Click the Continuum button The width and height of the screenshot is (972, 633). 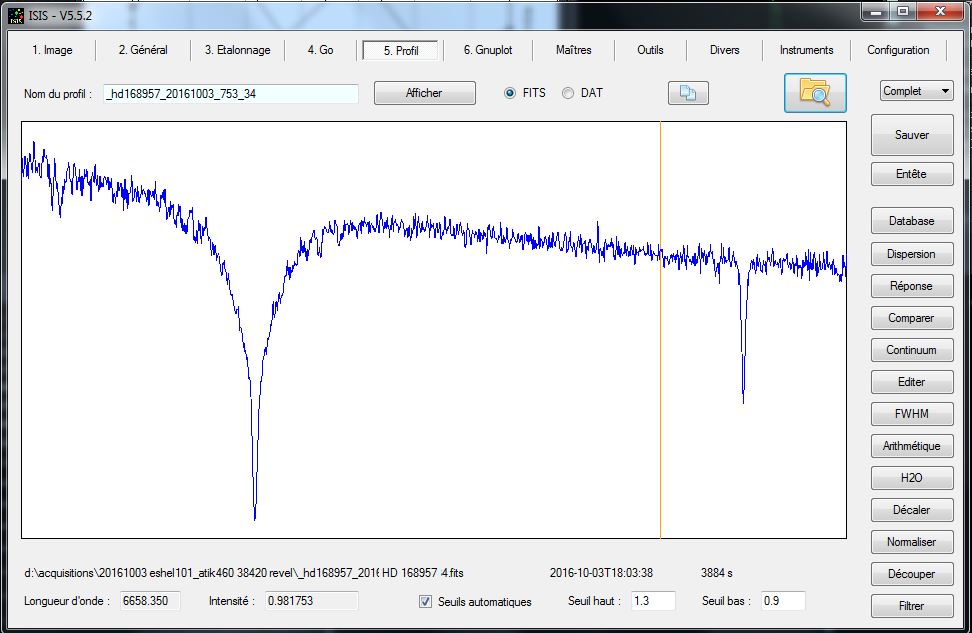click(x=911, y=350)
